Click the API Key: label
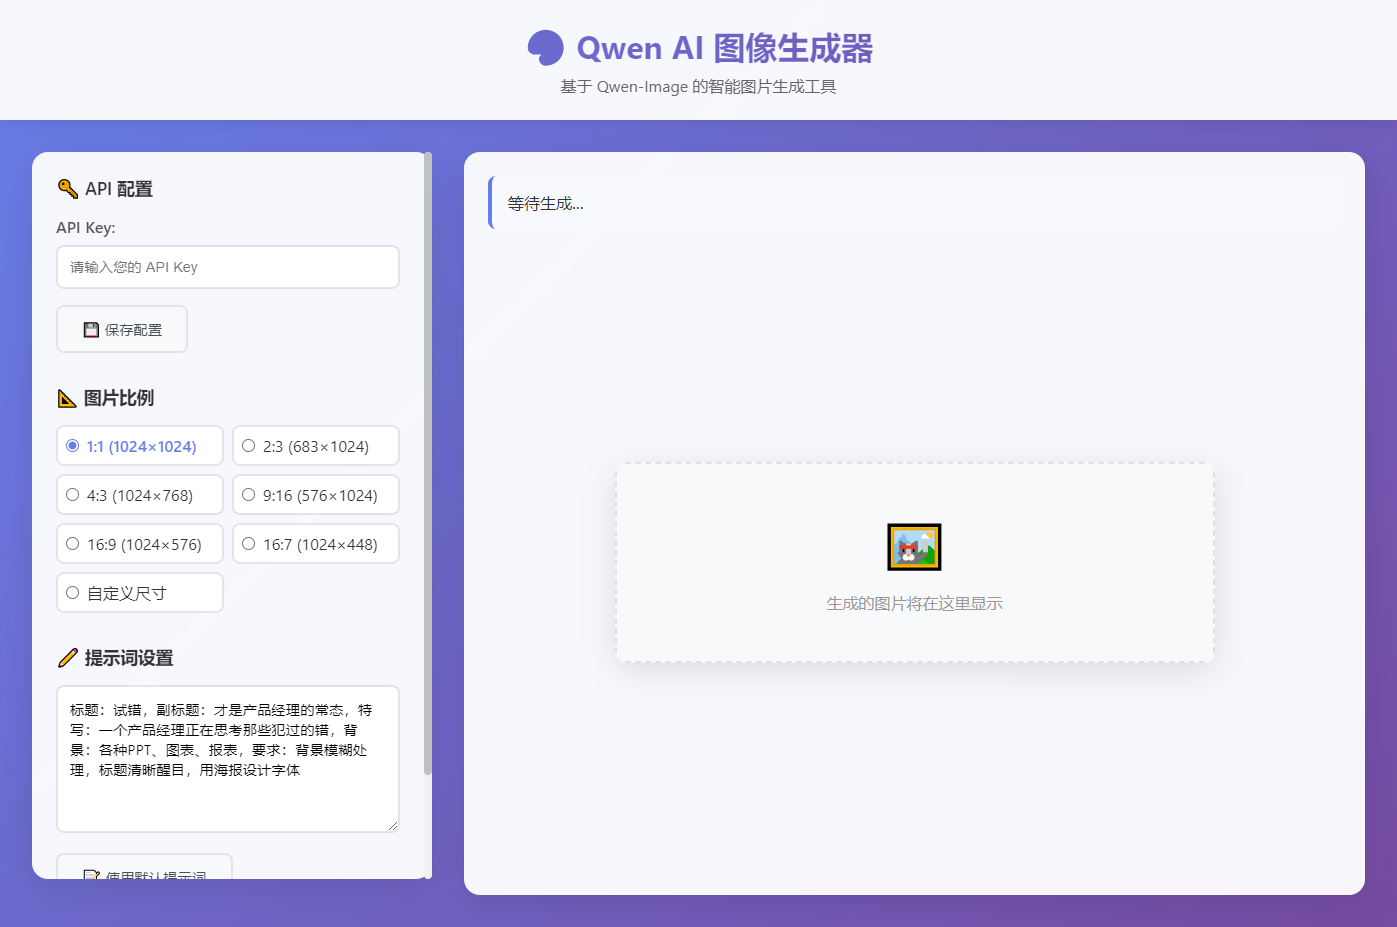The height and width of the screenshot is (927, 1397). (86, 228)
